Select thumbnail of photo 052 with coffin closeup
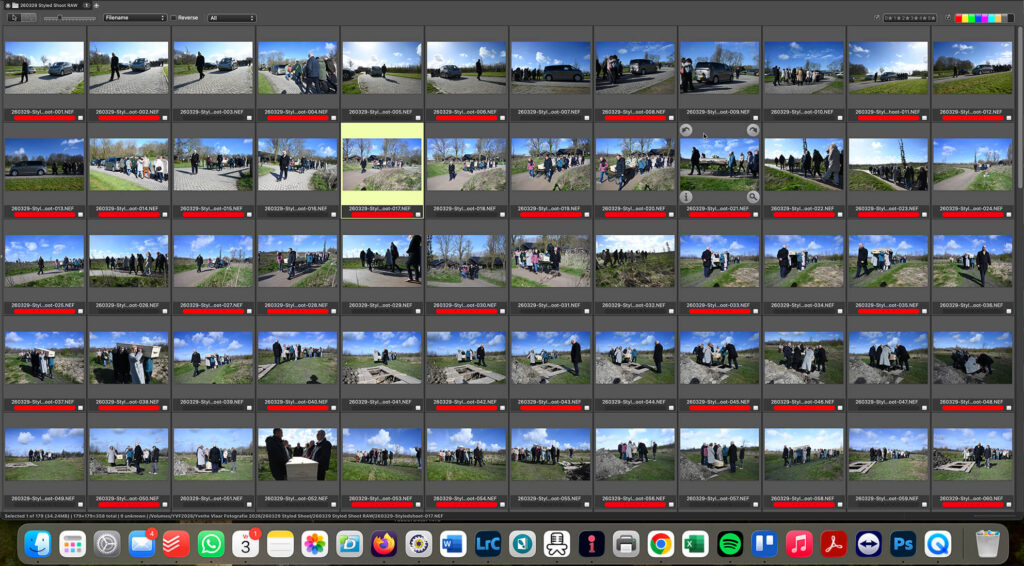 [298, 454]
